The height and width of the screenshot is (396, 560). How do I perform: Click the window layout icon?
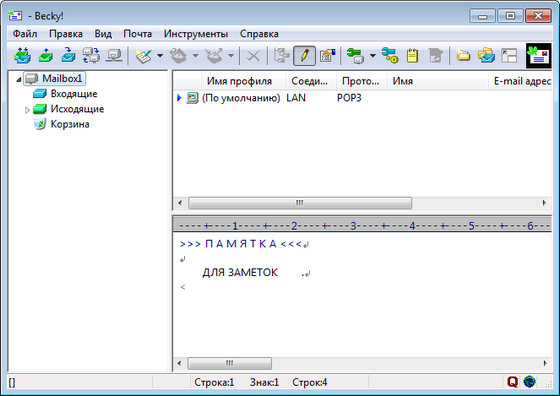(509, 56)
